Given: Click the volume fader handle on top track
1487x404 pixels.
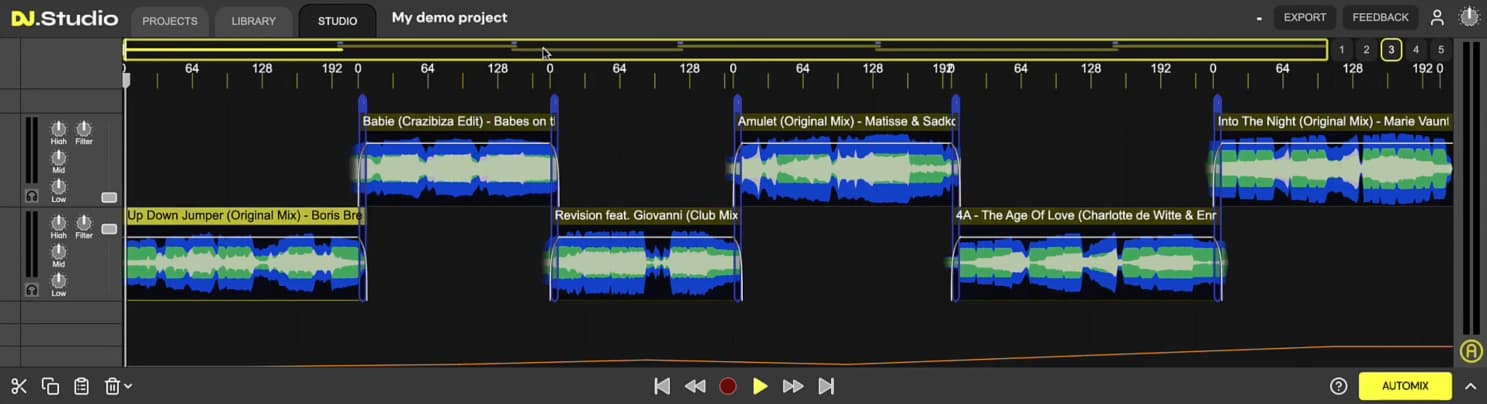Looking at the screenshot, I should click(x=109, y=197).
